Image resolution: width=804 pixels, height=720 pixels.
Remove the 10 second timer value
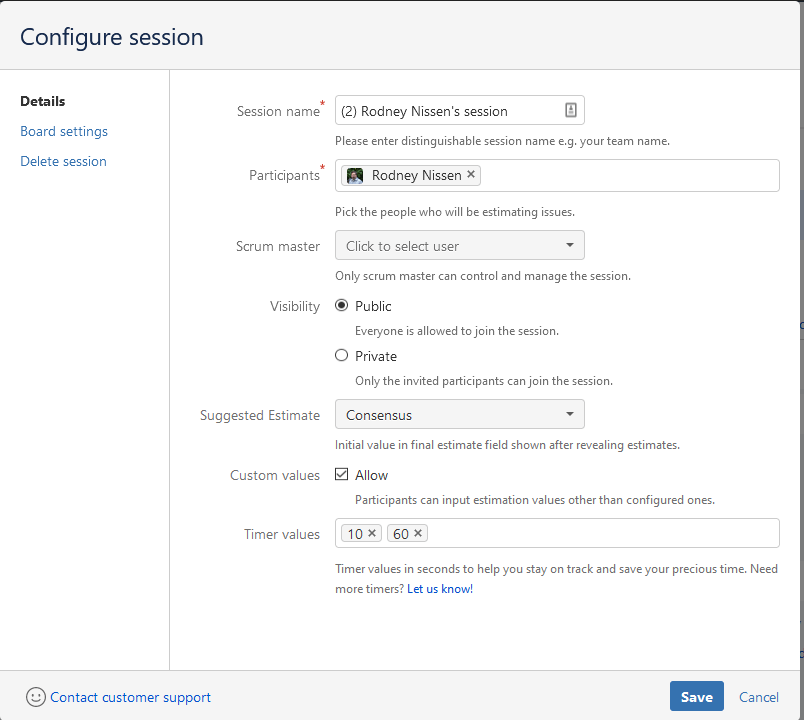point(372,534)
